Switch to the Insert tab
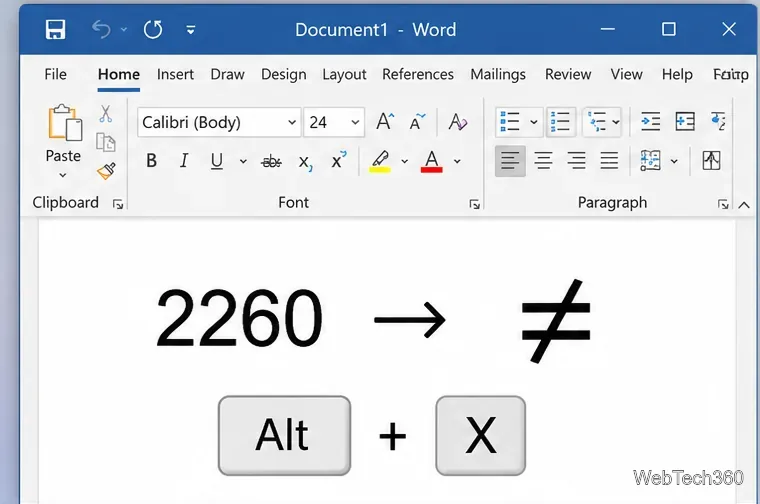Image resolution: width=760 pixels, height=504 pixels. [x=175, y=74]
